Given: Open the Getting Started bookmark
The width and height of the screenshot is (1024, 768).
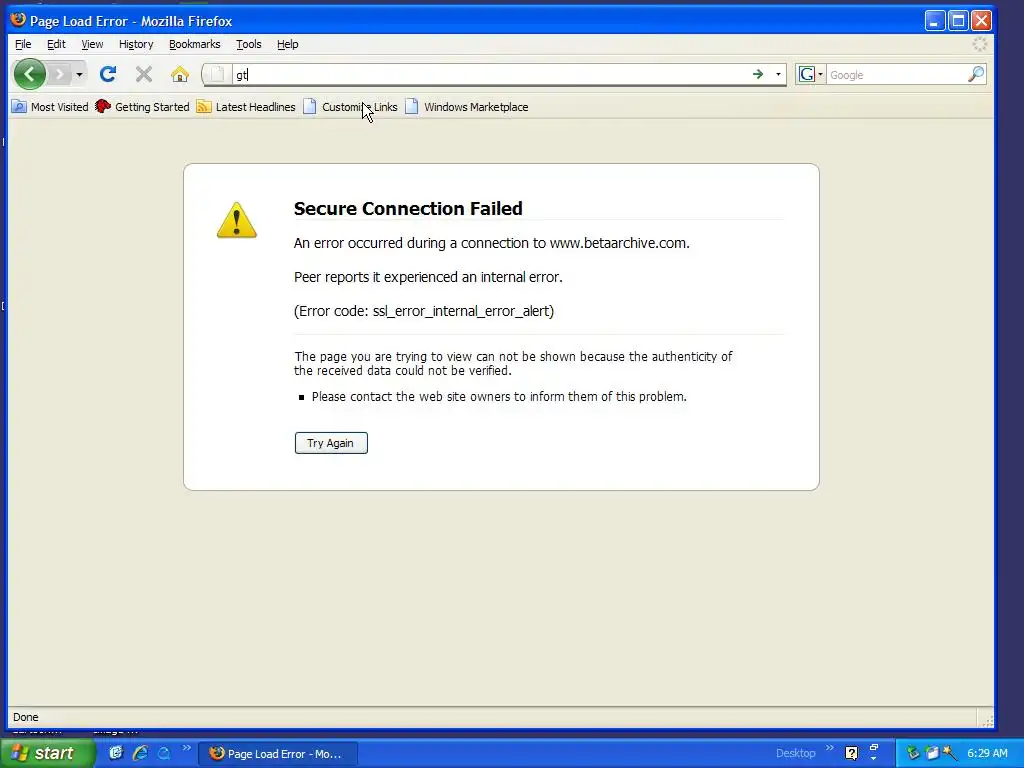Looking at the screenshot, I should pyautogui.click(x=142, y=106).
